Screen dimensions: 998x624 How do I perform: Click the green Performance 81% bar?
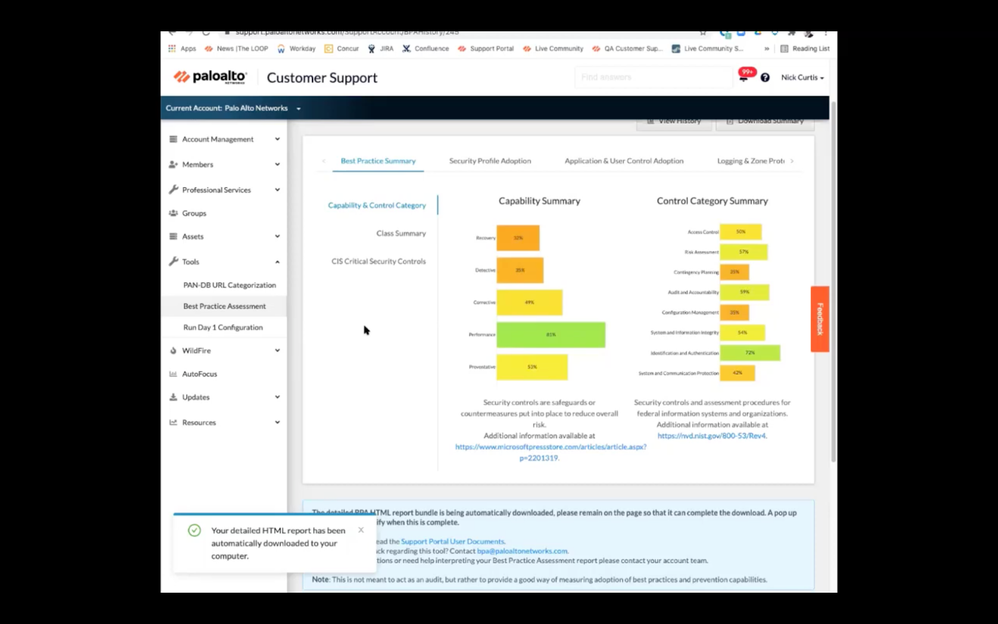click(x=551, y=335)
